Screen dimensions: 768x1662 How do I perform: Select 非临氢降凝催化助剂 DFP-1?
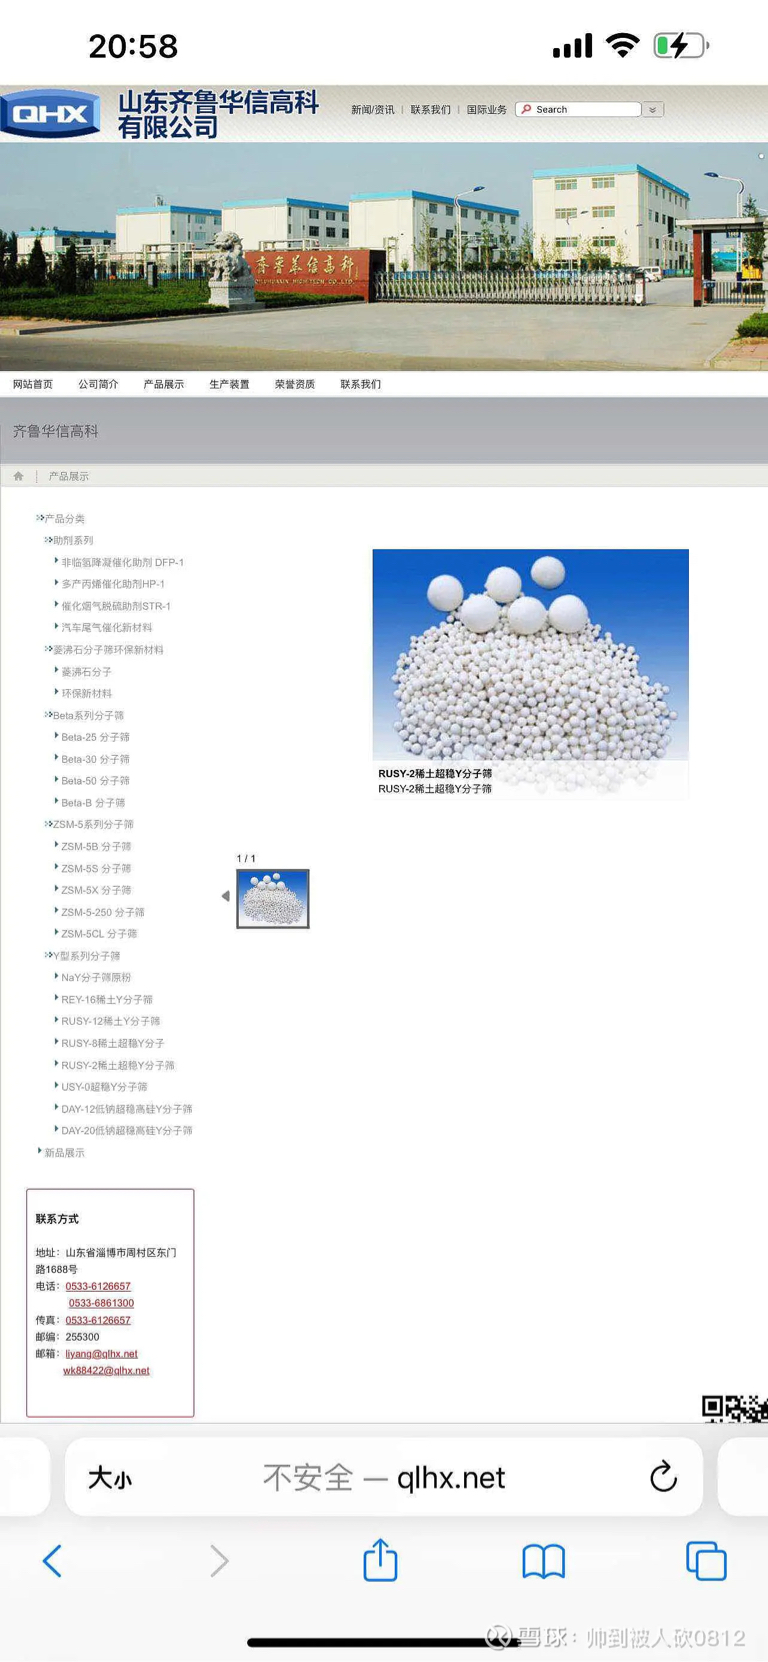point(122,562)
